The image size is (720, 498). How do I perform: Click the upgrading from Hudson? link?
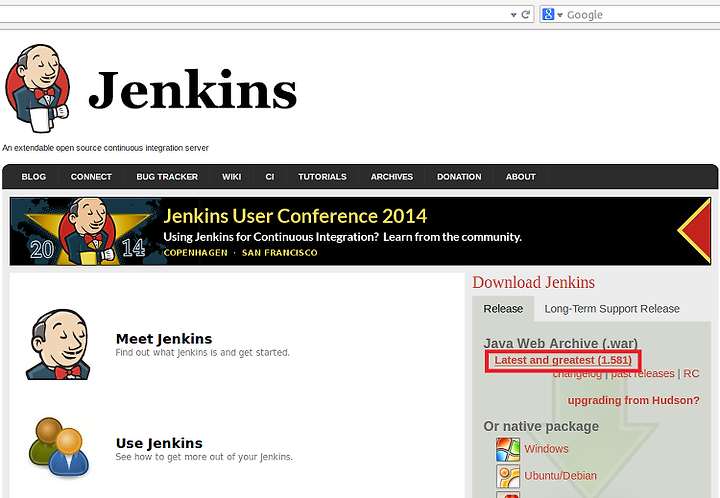pyautogui.click(x=634, y=400)
